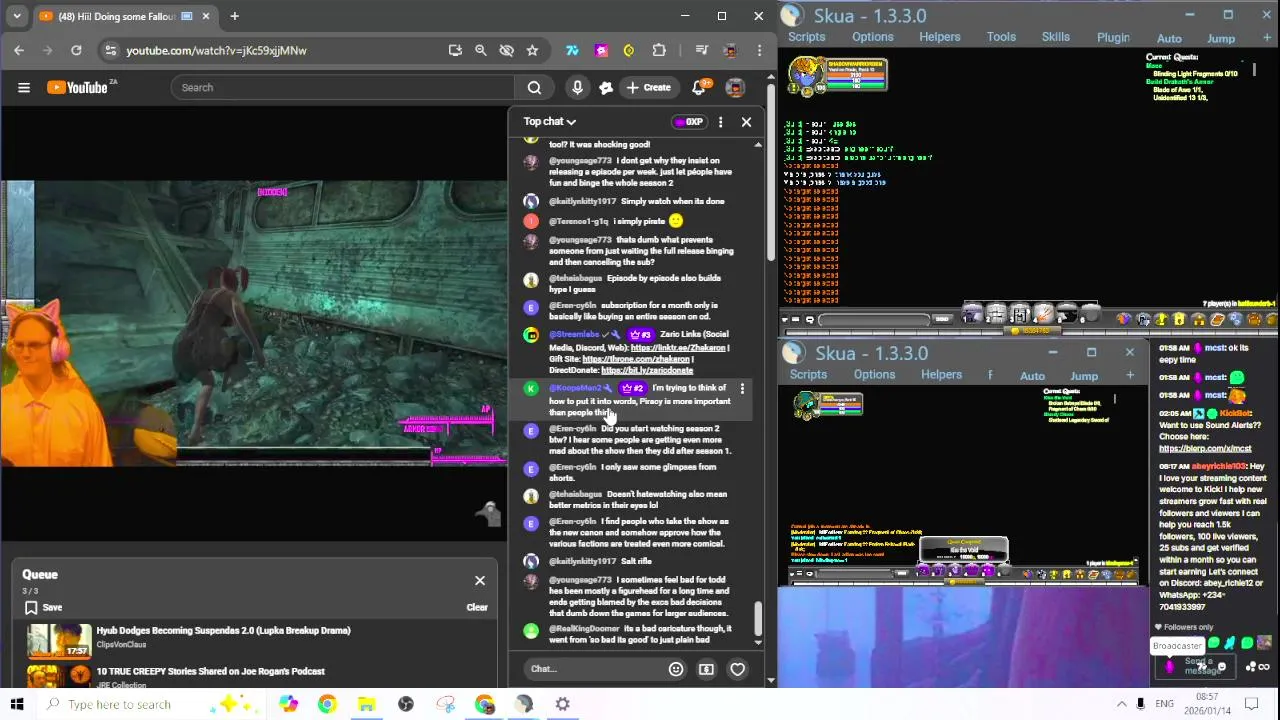Screen dimensions: 1280x720
Task: Open Helpers menu in top Skua window
Action: click(940, 37)
